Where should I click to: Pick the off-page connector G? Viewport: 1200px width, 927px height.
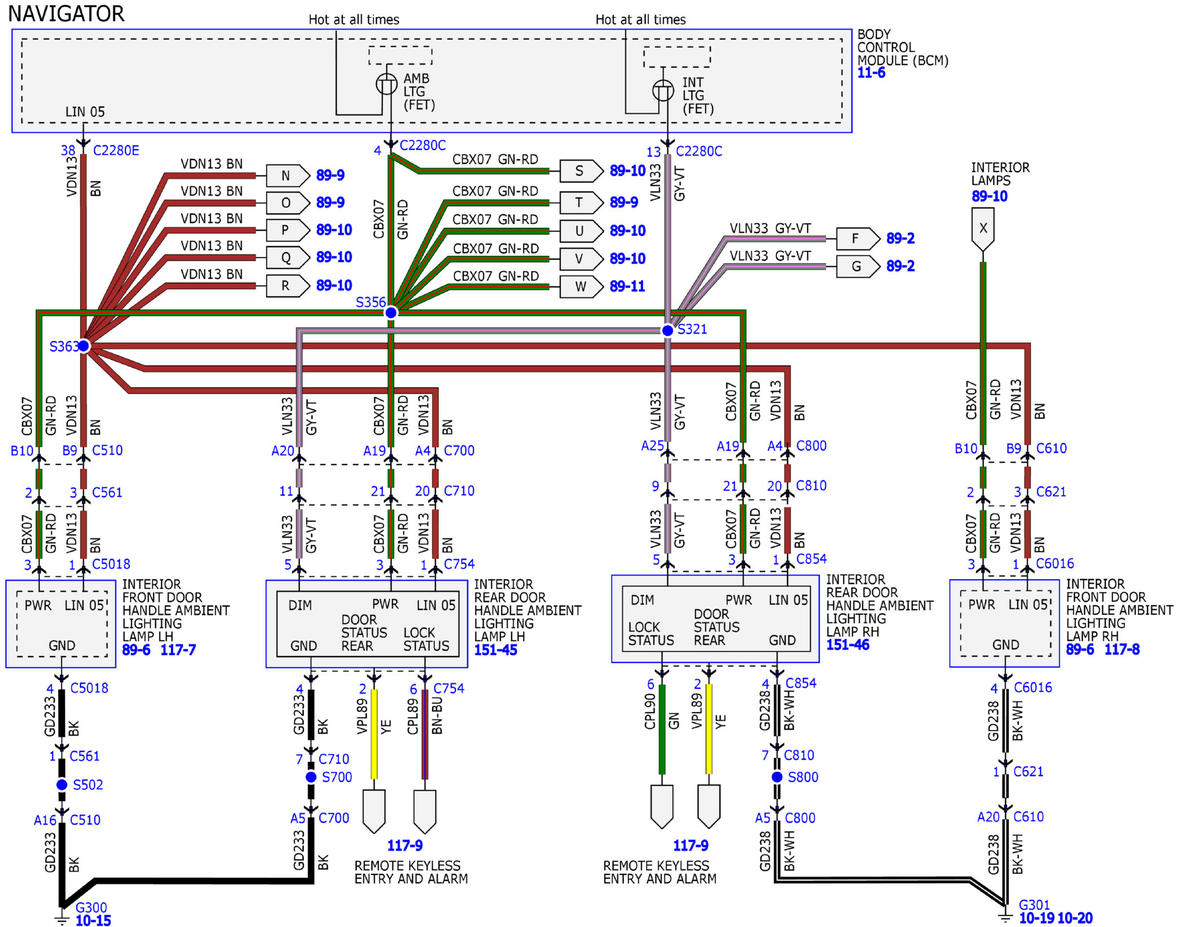pos(856,267)
